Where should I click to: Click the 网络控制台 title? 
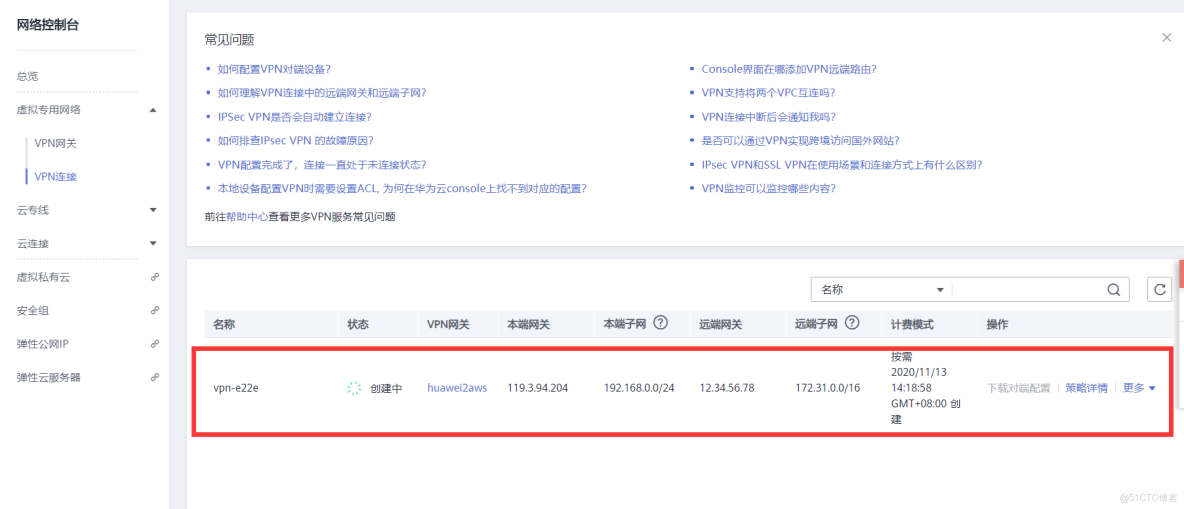click(x=48, y=25)
